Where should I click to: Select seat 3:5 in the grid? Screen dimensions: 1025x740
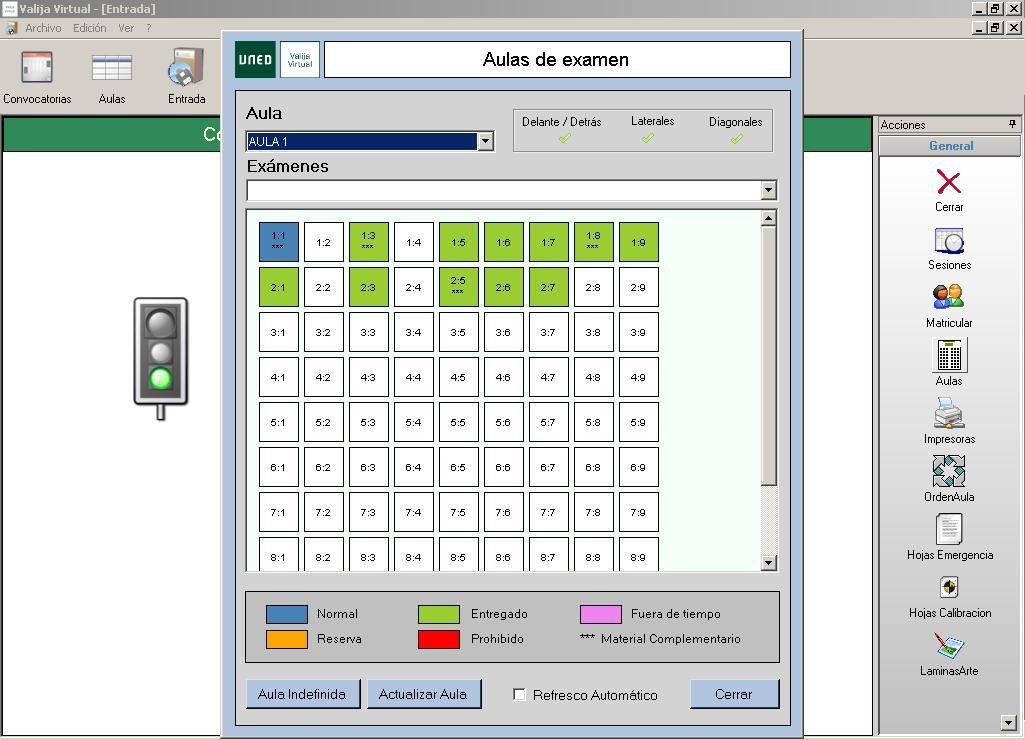click(458, 332)
